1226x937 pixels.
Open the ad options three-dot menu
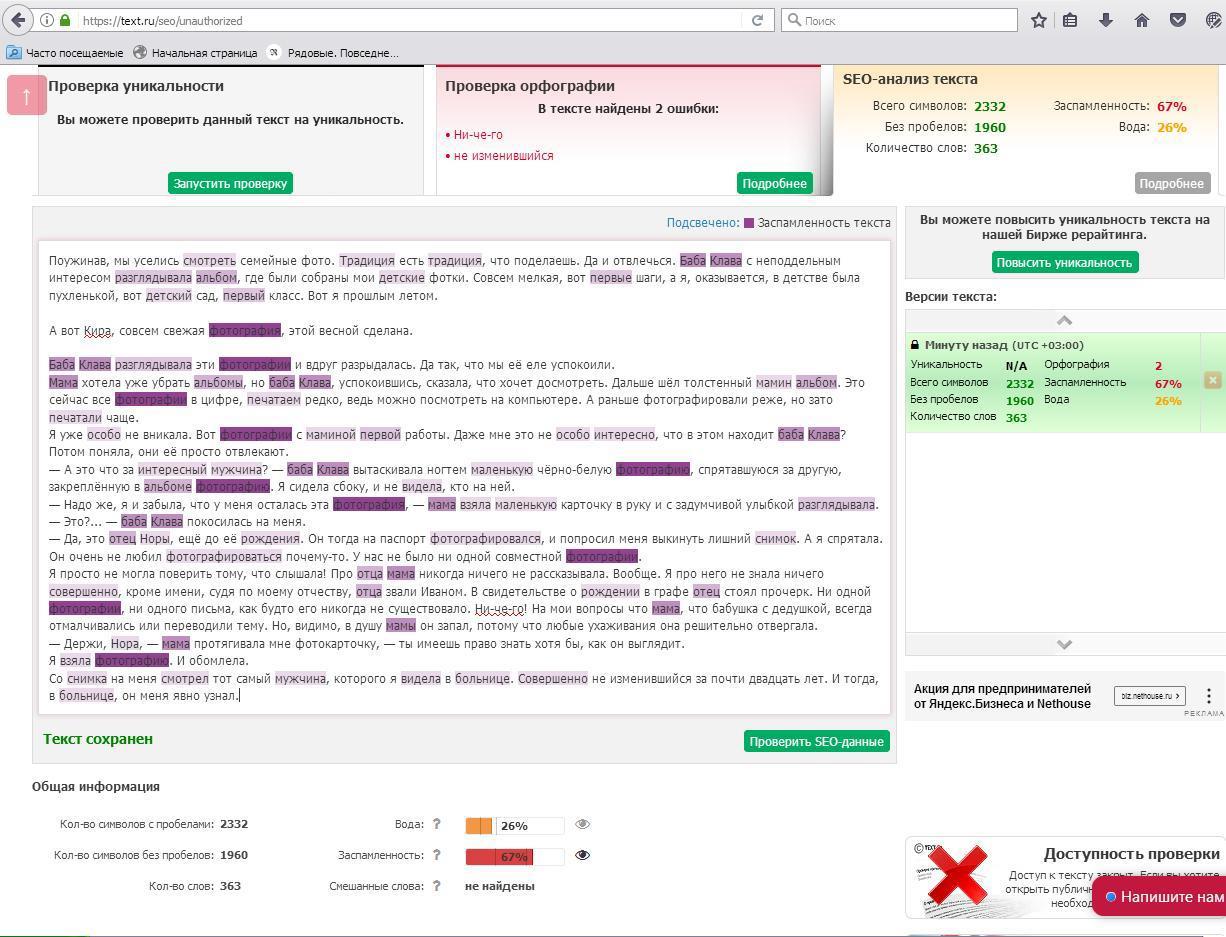[1208, 695]
